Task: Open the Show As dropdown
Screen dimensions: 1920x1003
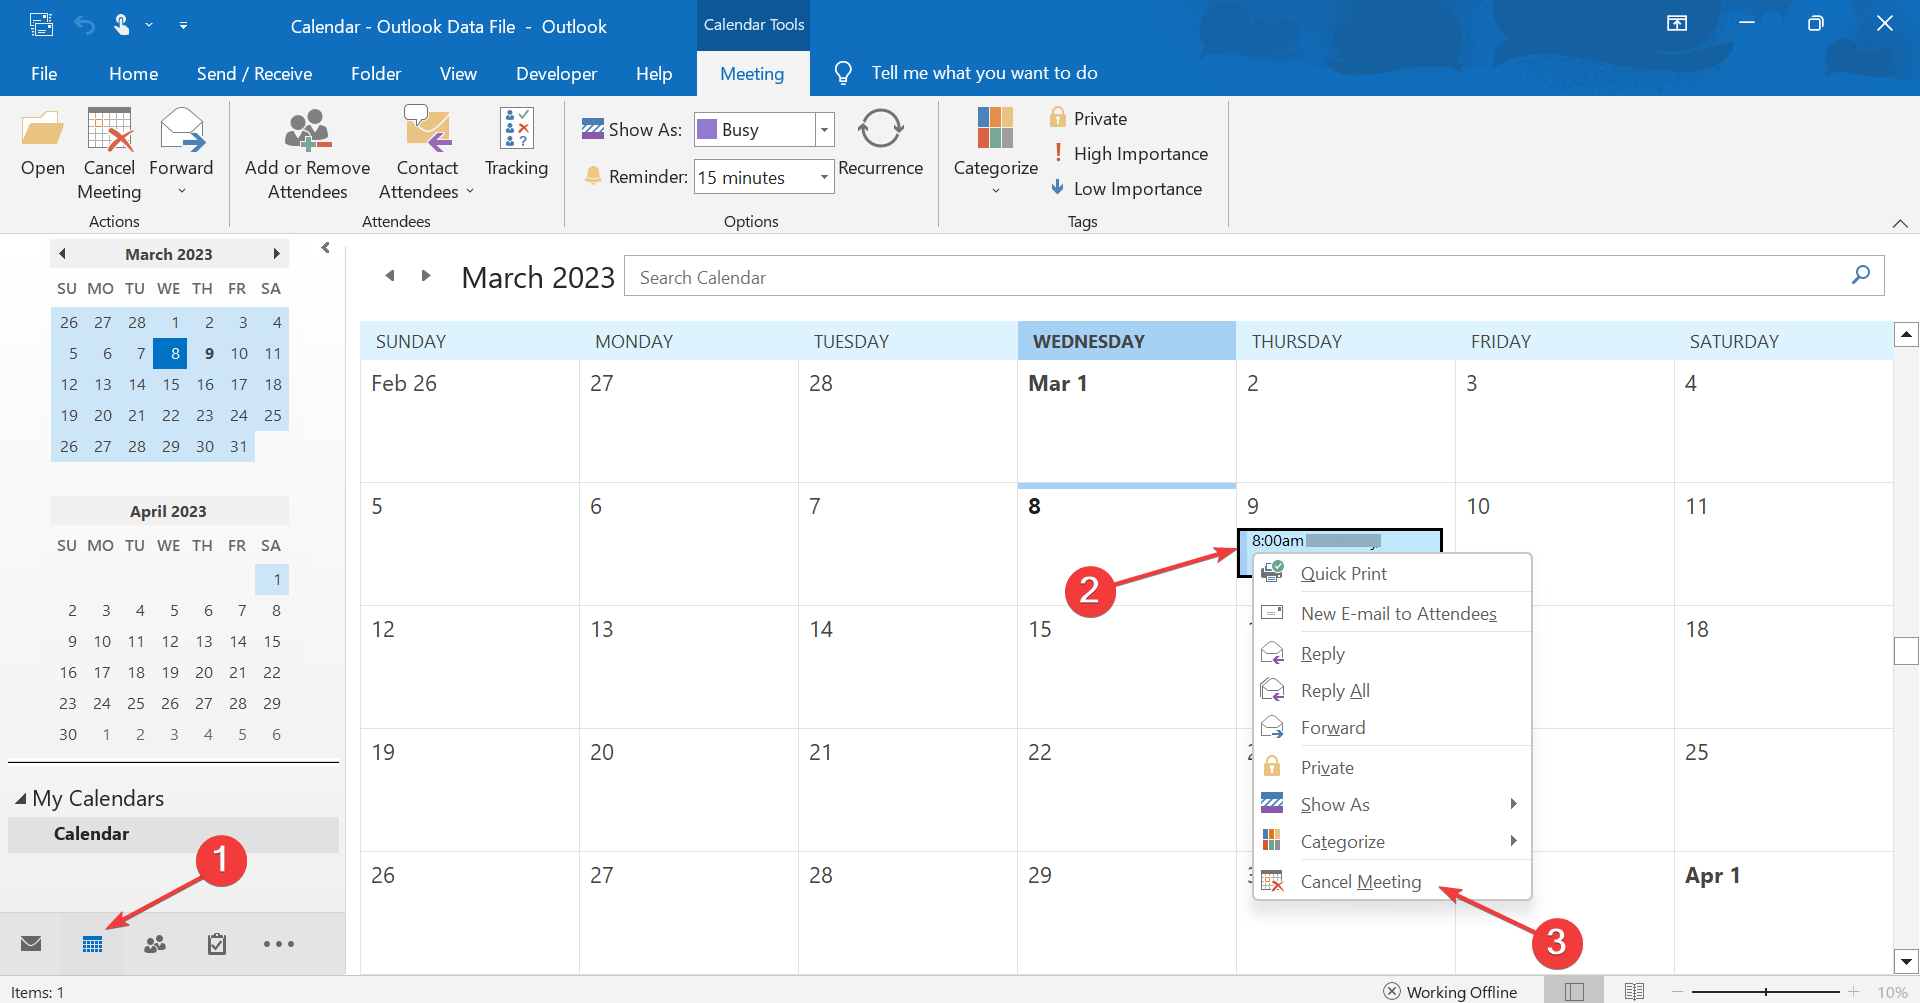Action: coord(822,129)
